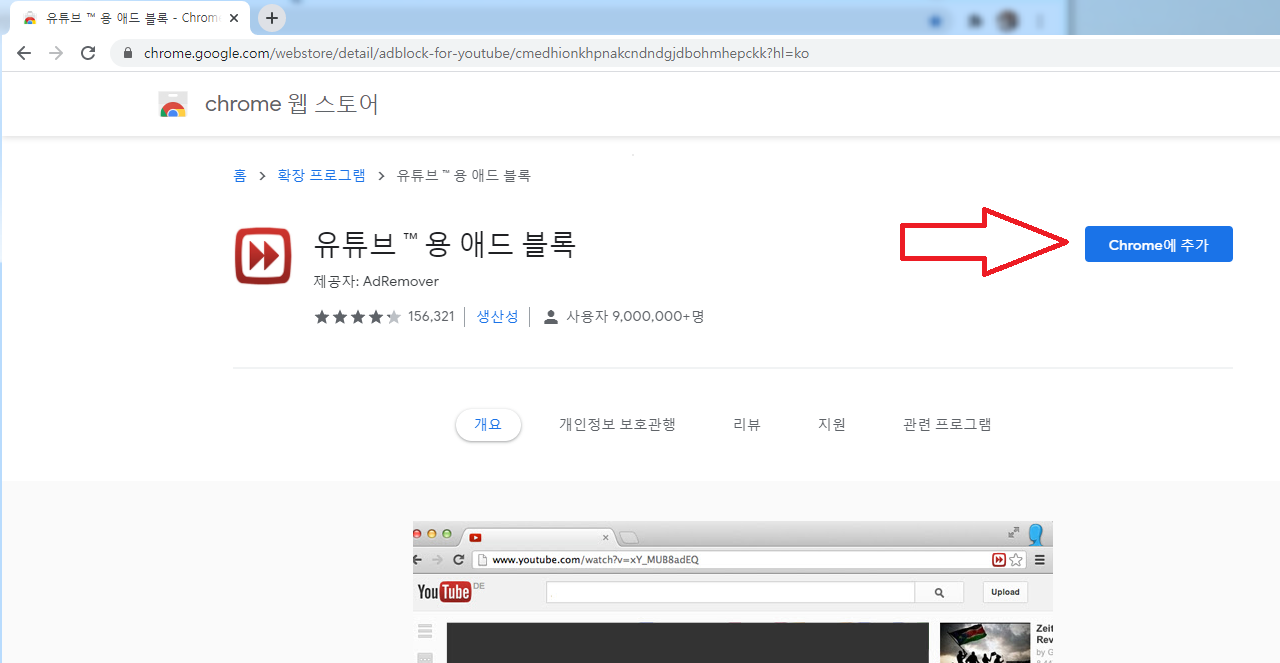
Task: Close the 유튜브 용 애드 블록 browser tab
Action: [x=234, y=18]
